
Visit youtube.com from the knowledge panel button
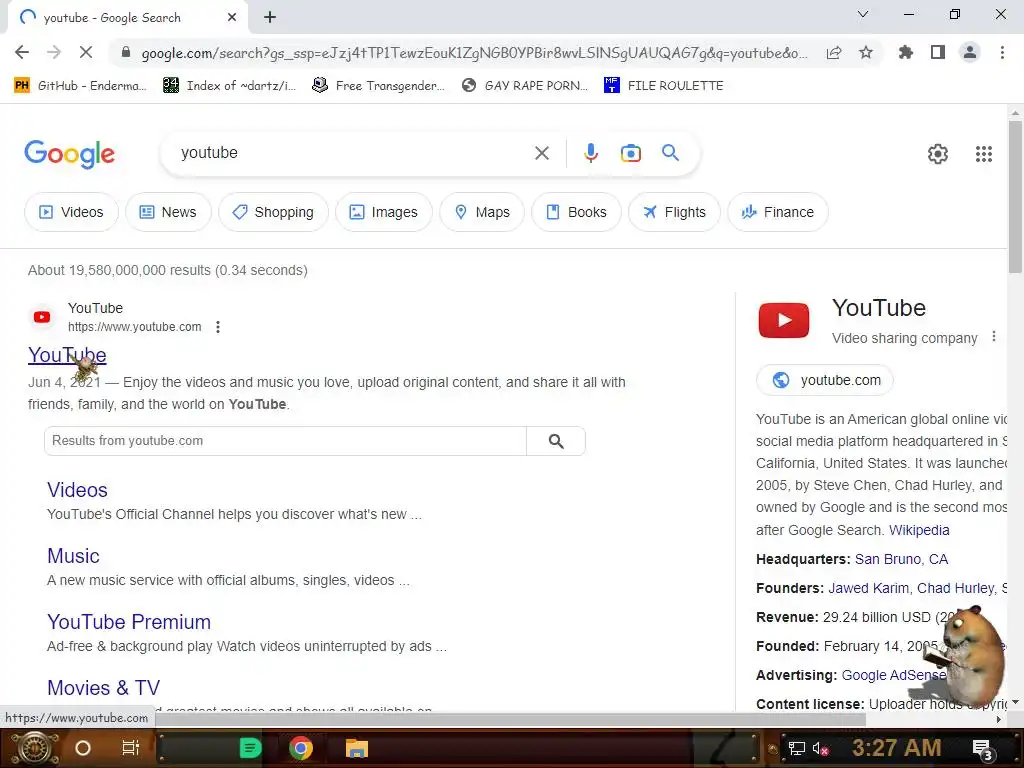click(825, 380)
